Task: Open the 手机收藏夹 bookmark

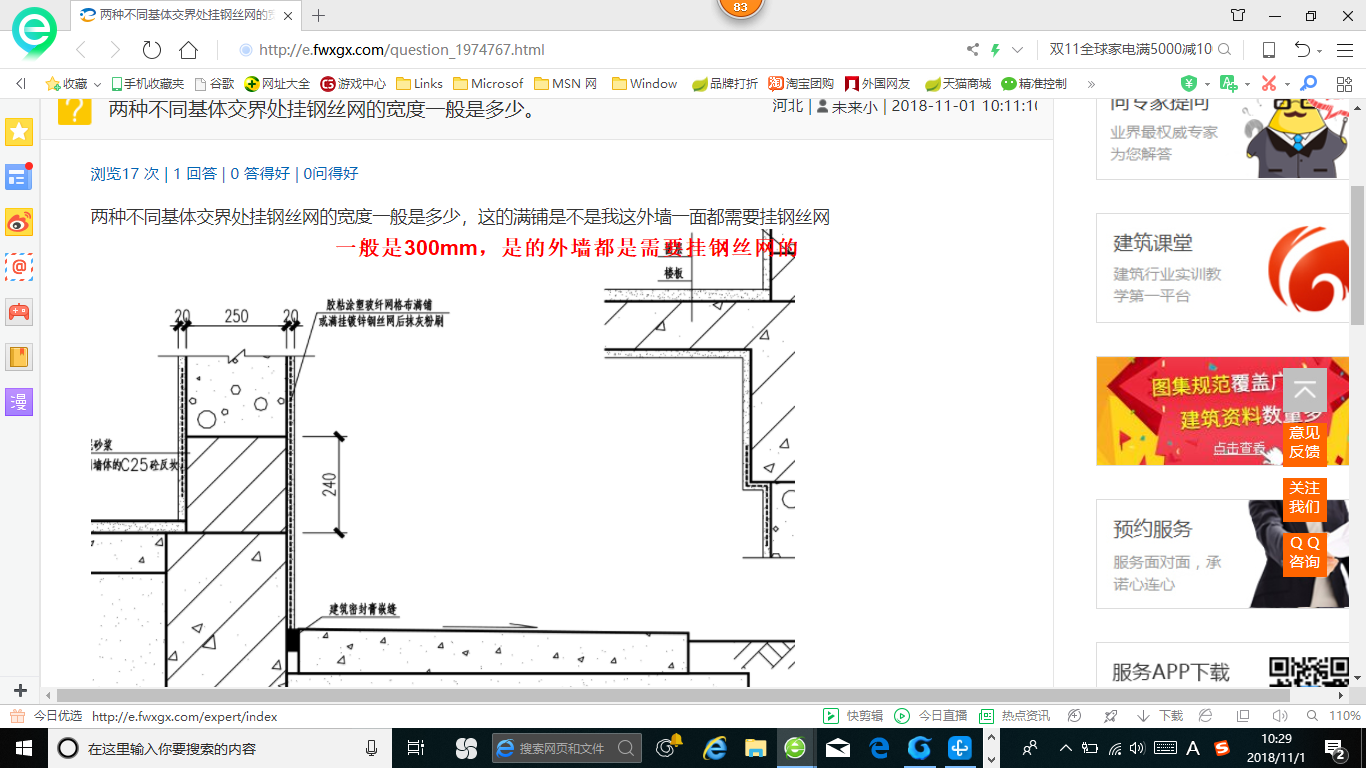Action: [x=147, y=84]
